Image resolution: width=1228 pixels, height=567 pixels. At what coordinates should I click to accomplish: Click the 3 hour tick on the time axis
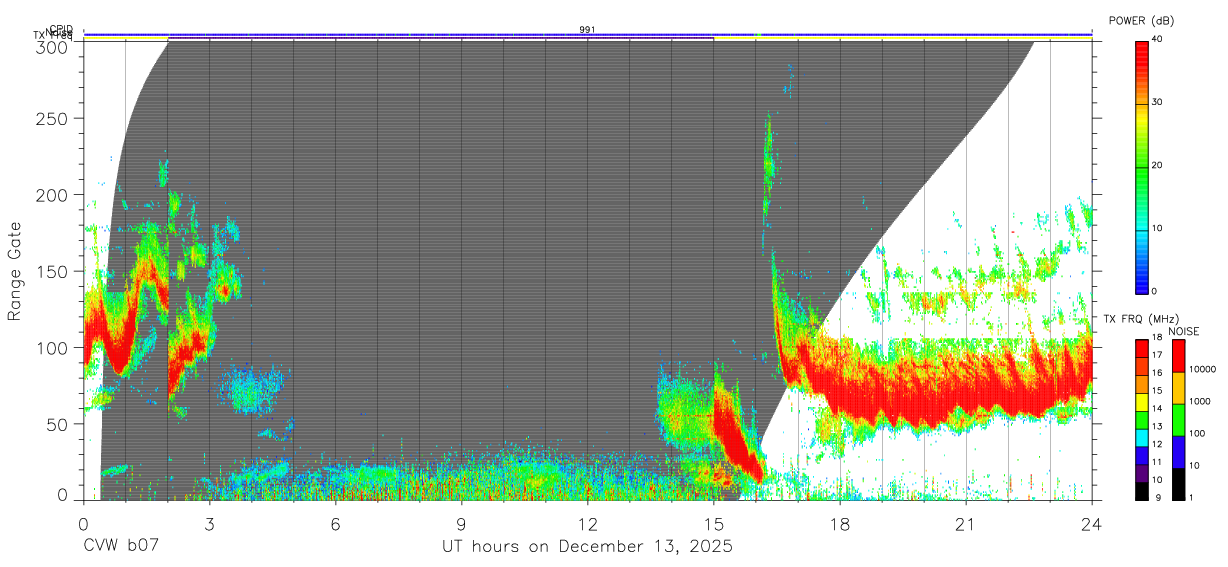209,523
